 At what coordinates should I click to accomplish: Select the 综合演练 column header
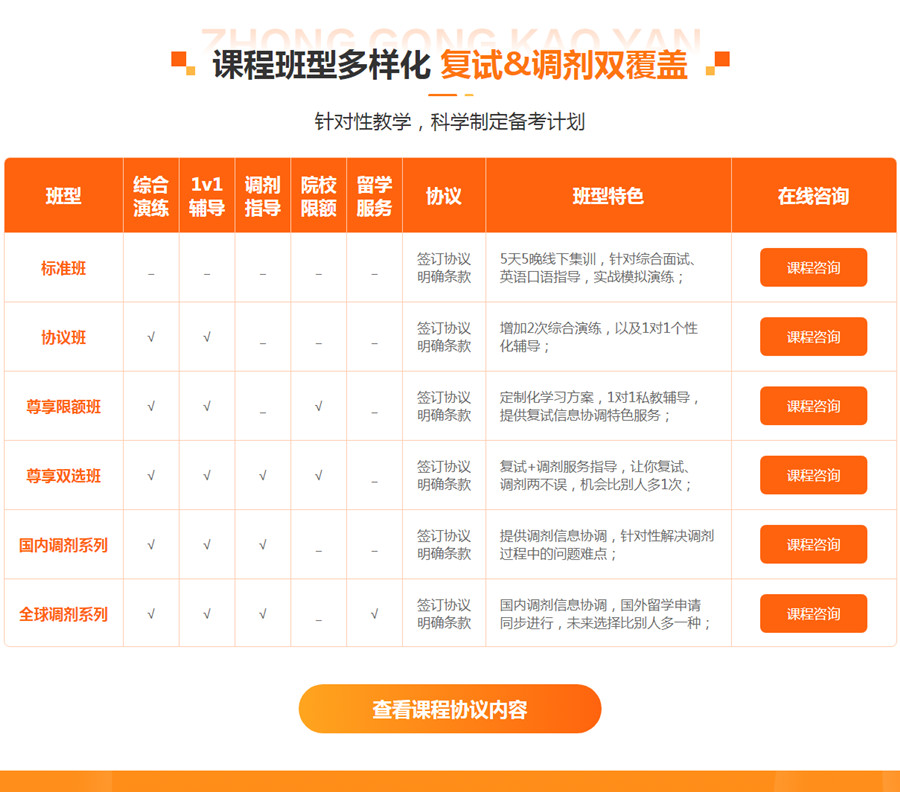click(x=151, y=196)
